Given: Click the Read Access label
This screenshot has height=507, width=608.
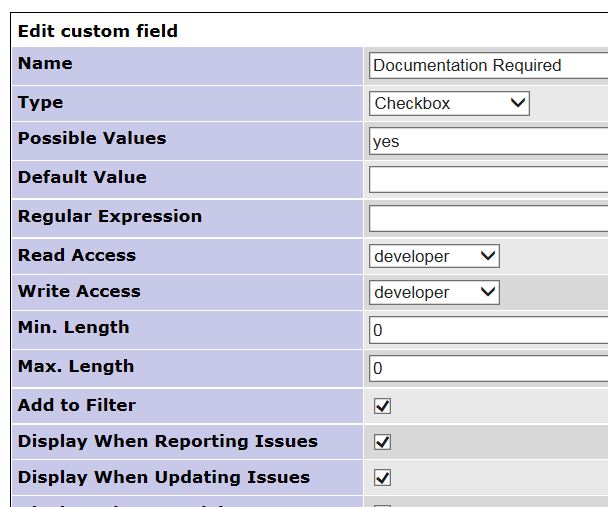Looking at the screenshot, I should tap(77, 255).
